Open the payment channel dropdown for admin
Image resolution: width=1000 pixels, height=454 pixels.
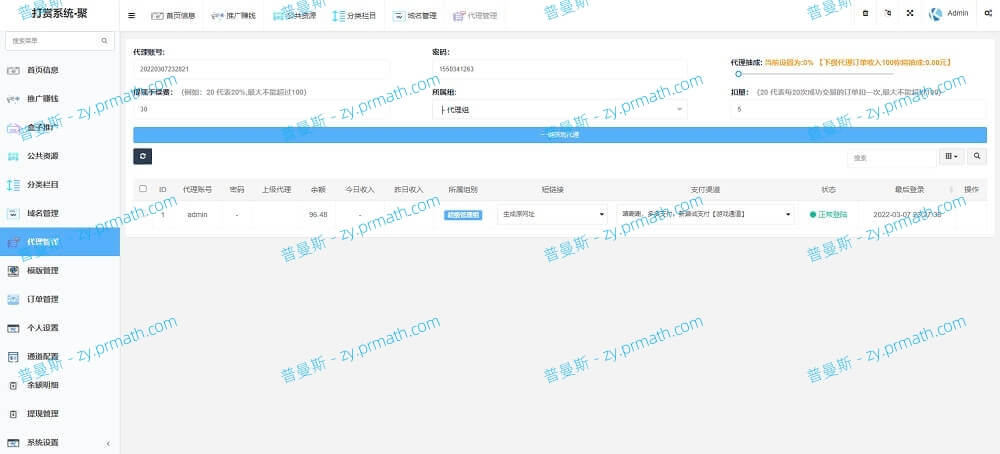705,214
